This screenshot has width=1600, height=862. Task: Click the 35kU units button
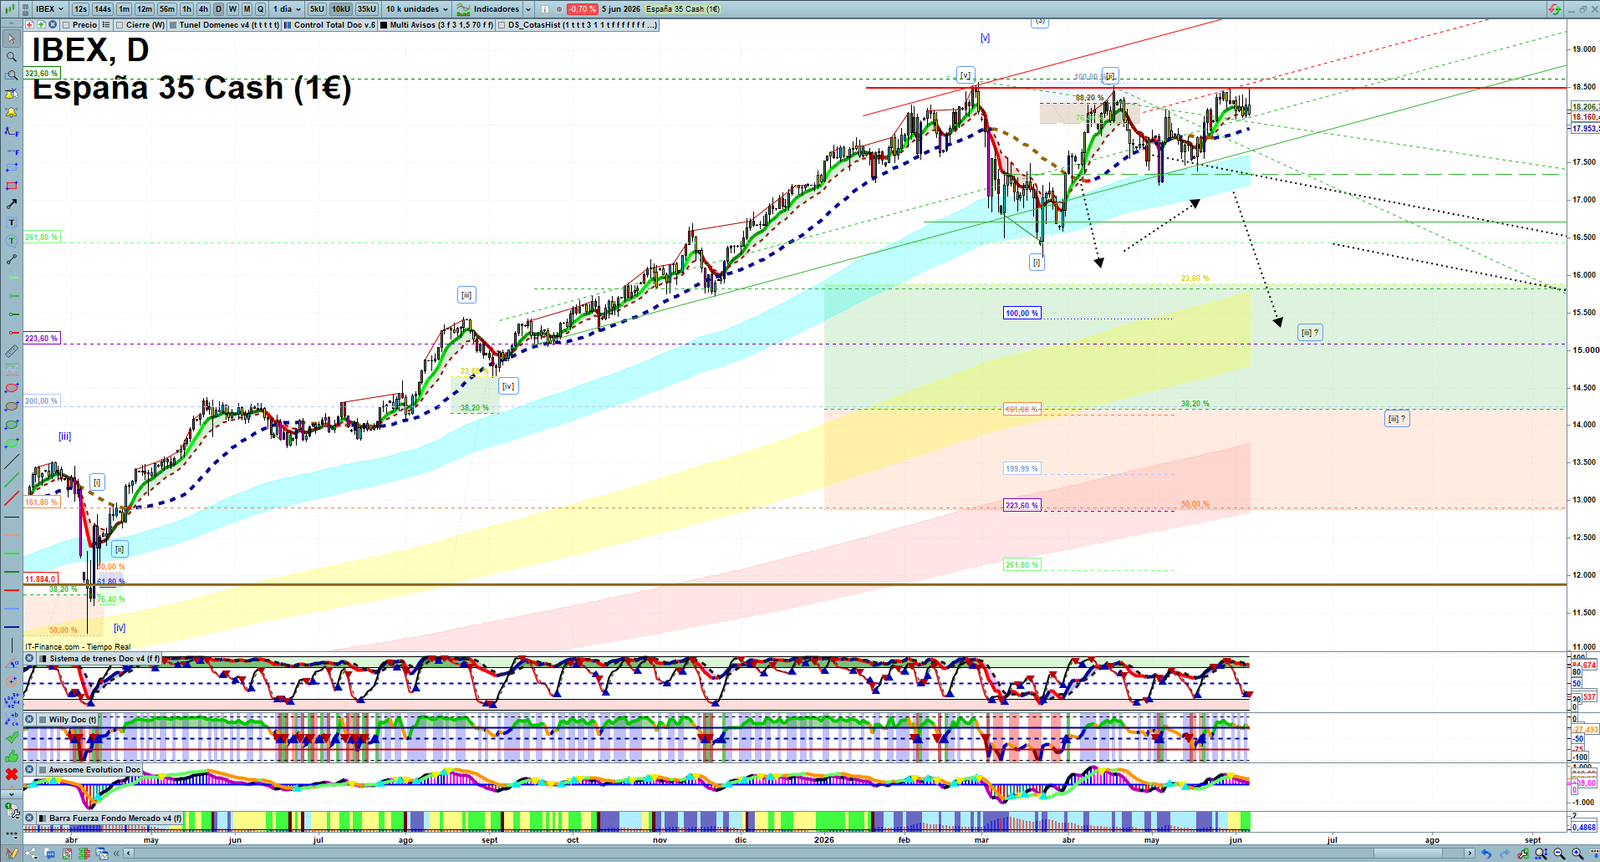click(367, 9)
